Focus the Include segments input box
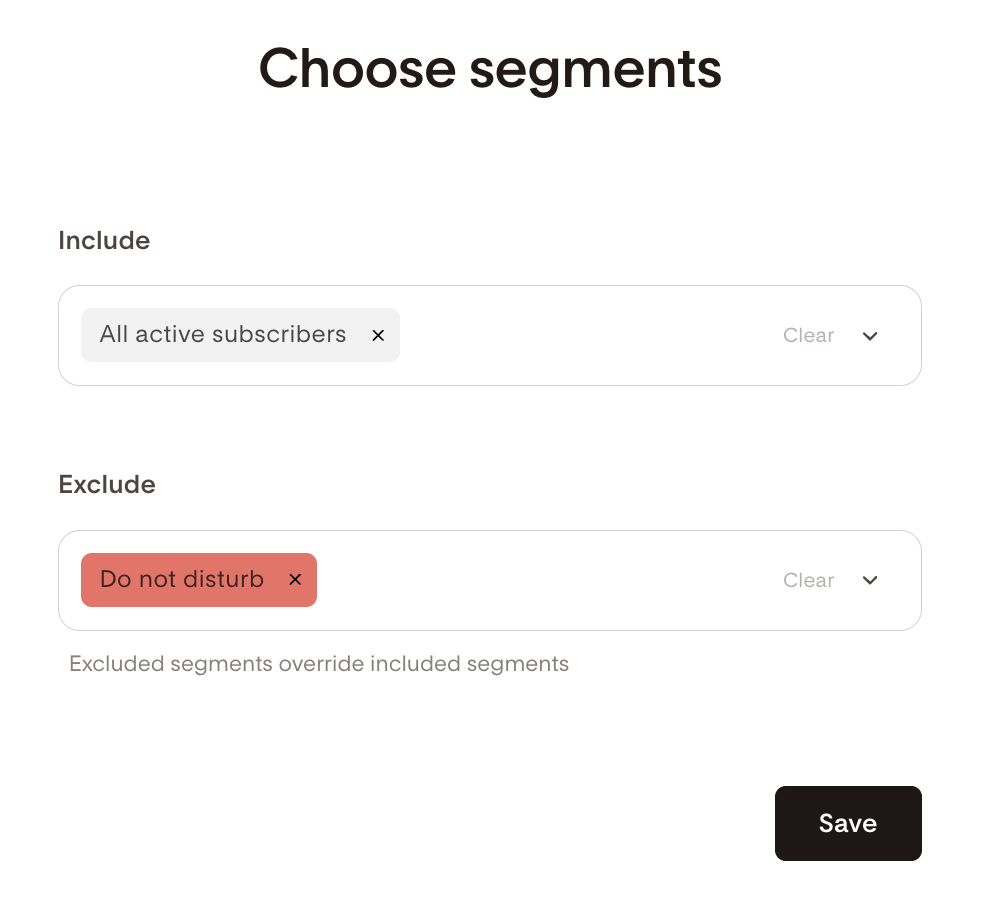This screenshot has height=910, width=990. point(580,336)
